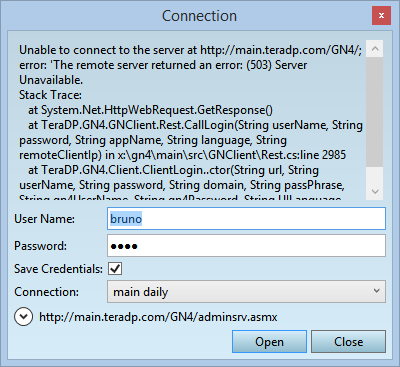Click the error message scrollbar up arrow
This screenshot has width=400, height=367.
[375, 49]
